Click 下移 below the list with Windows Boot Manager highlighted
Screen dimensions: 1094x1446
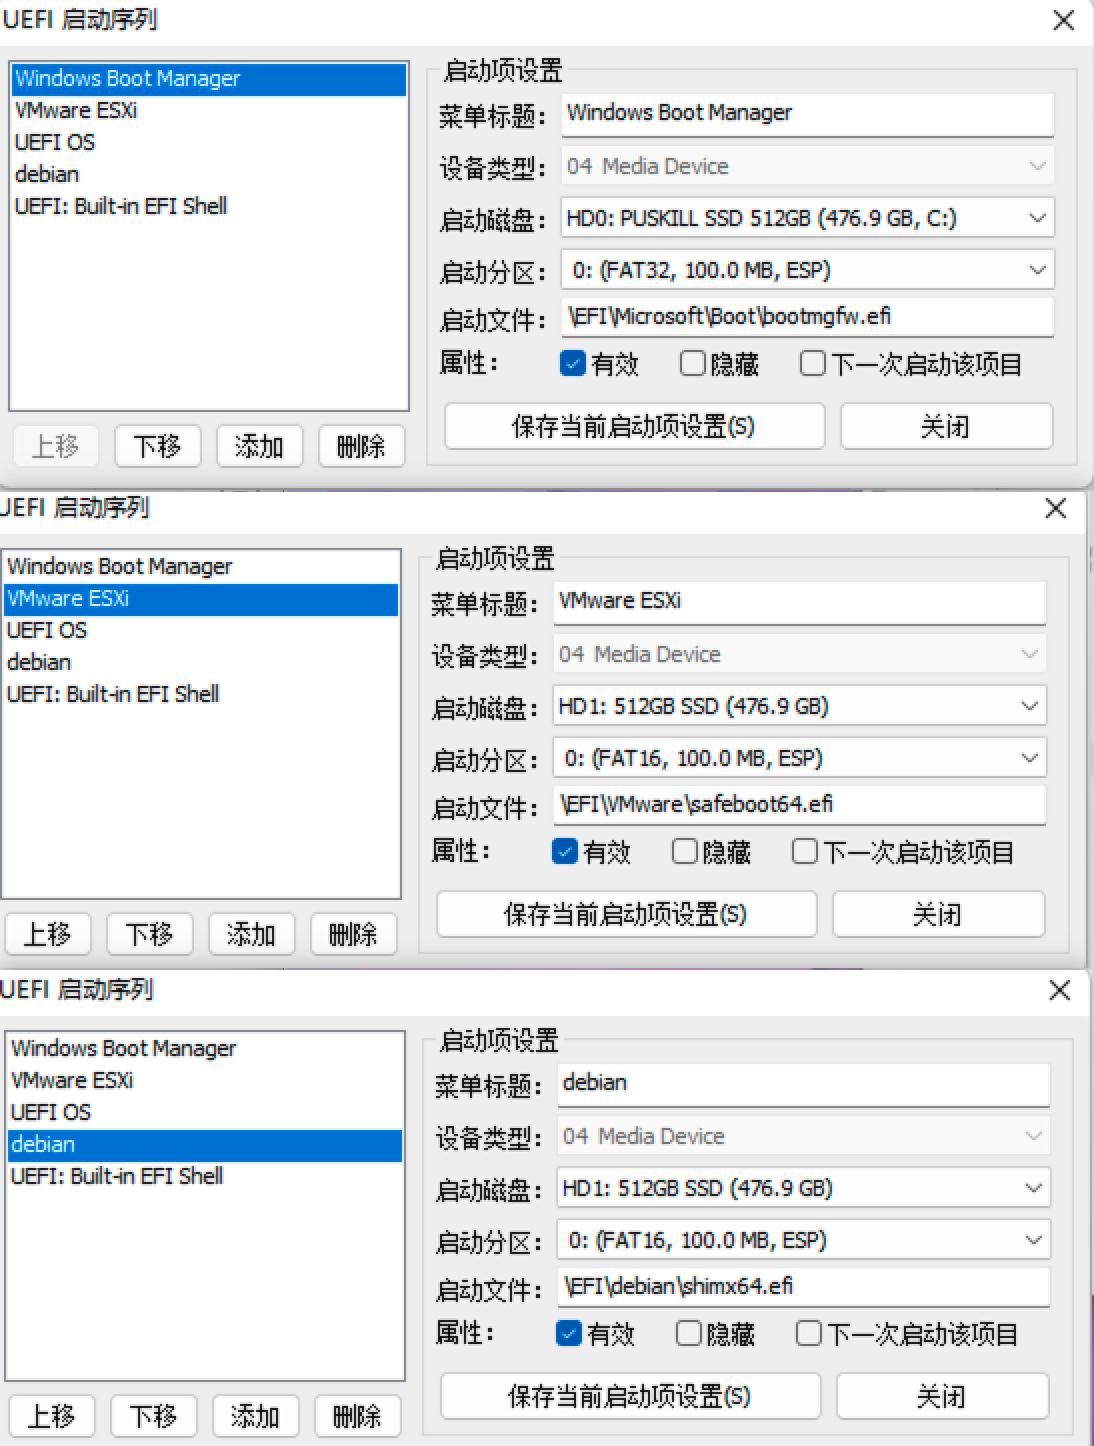click(x=158, y=446)
